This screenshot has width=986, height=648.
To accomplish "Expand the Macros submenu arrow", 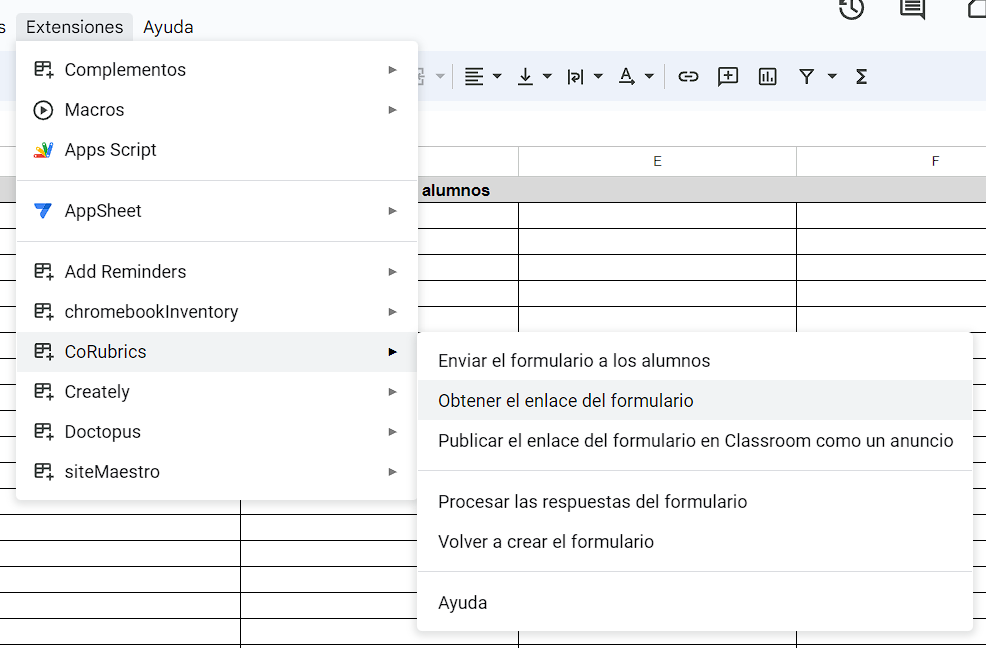I will pyautogui.click(x=392, y=110).
